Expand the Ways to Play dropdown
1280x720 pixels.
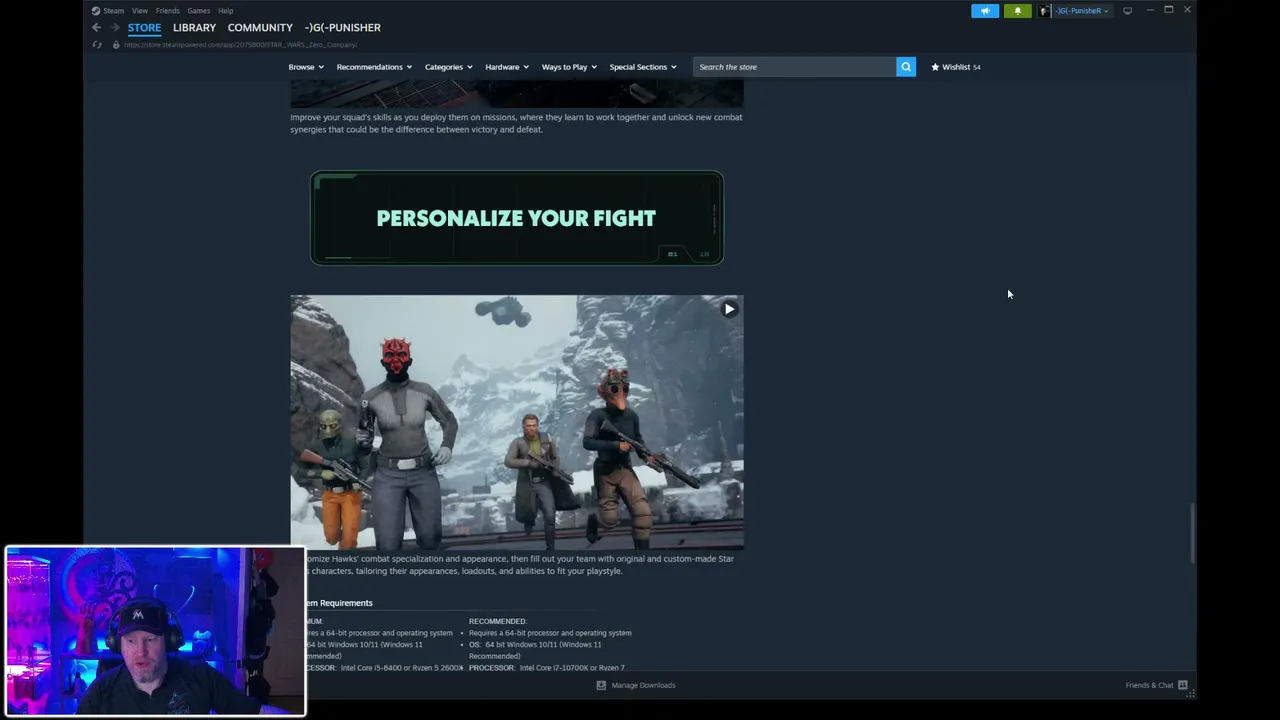[569, 67]
